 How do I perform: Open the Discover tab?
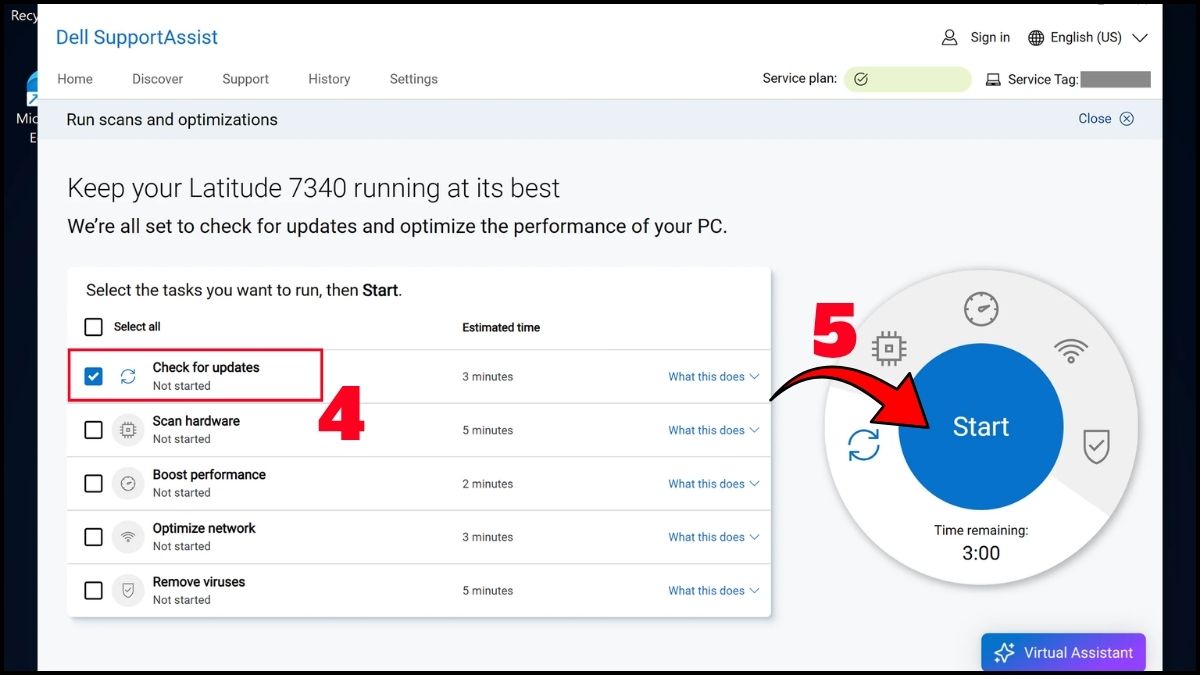coord(158,79)
